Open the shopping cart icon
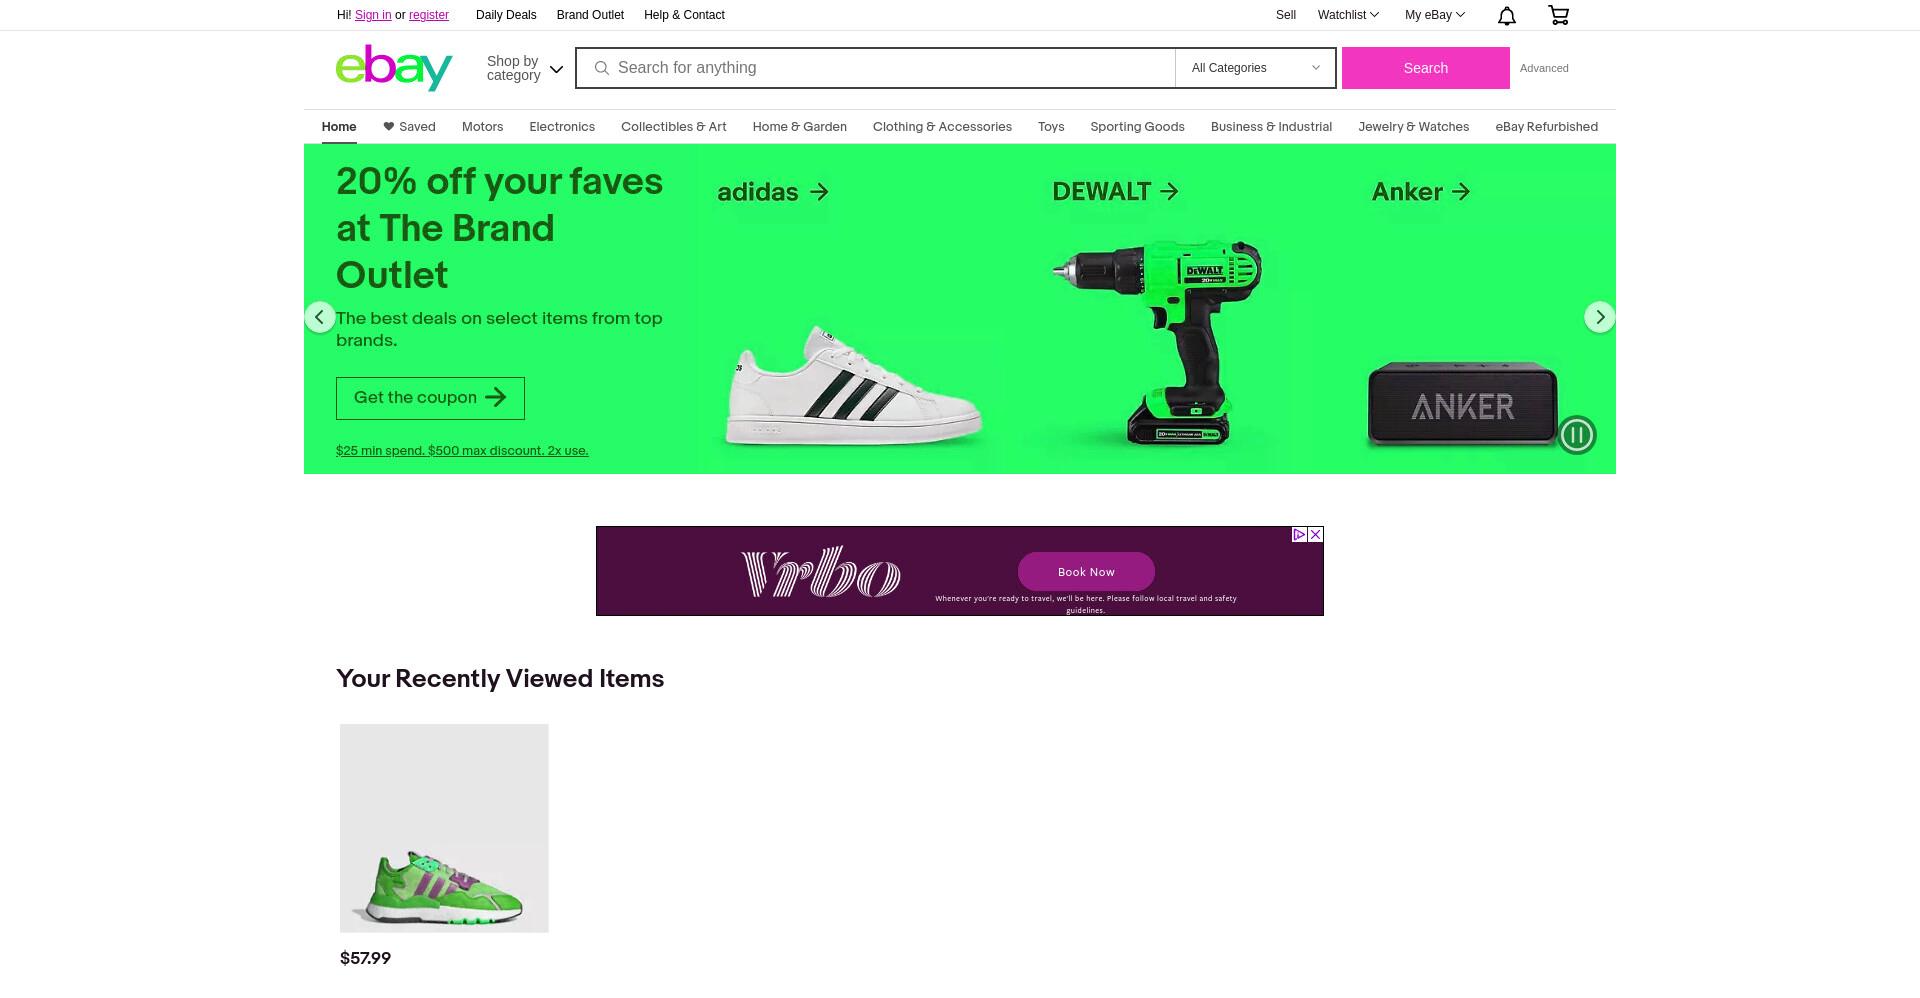 click(x=1558, y=15)
